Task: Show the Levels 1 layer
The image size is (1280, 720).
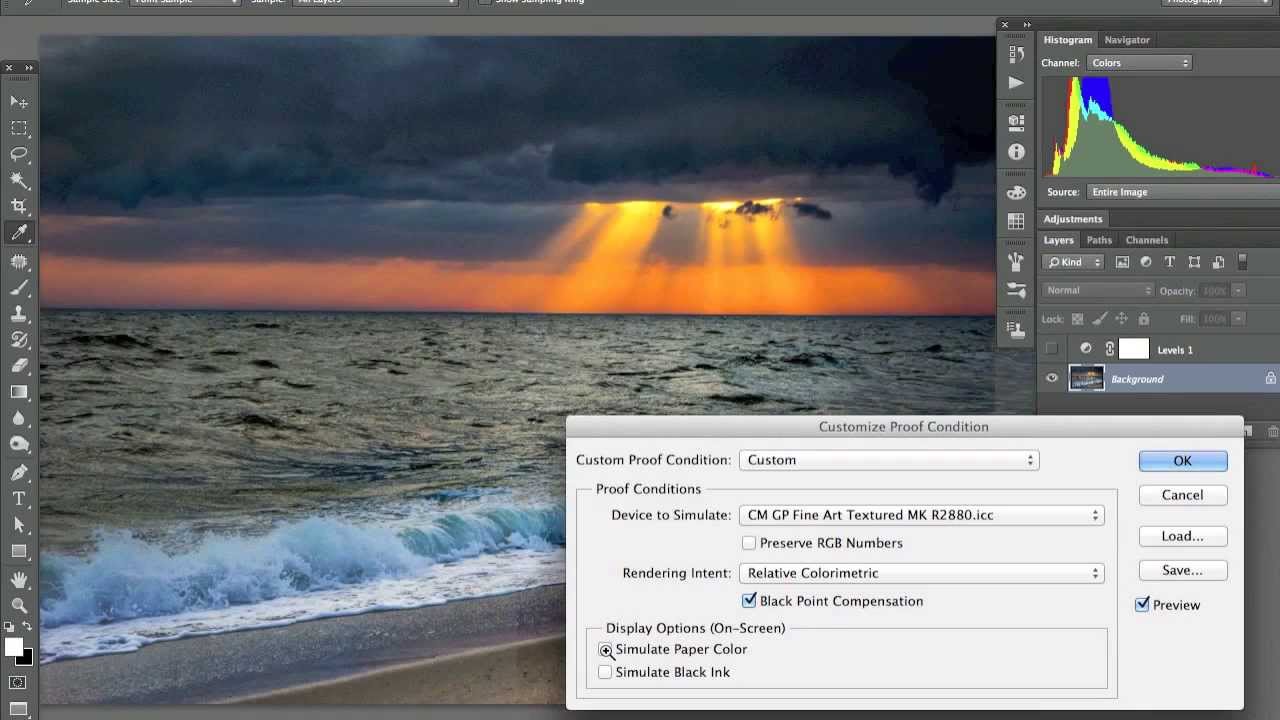Action: (x=1051, y=349)
